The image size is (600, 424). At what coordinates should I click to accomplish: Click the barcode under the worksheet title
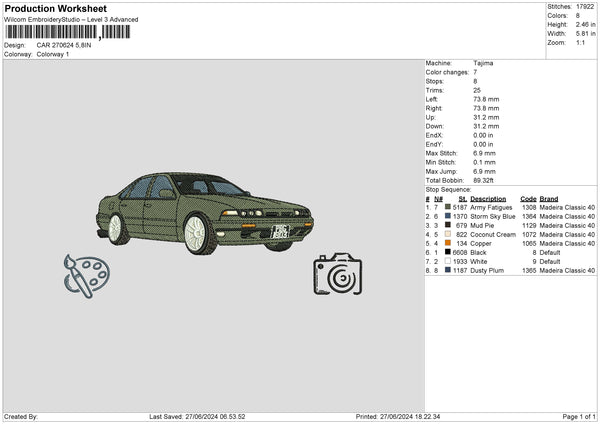click(x=68, y=32)
